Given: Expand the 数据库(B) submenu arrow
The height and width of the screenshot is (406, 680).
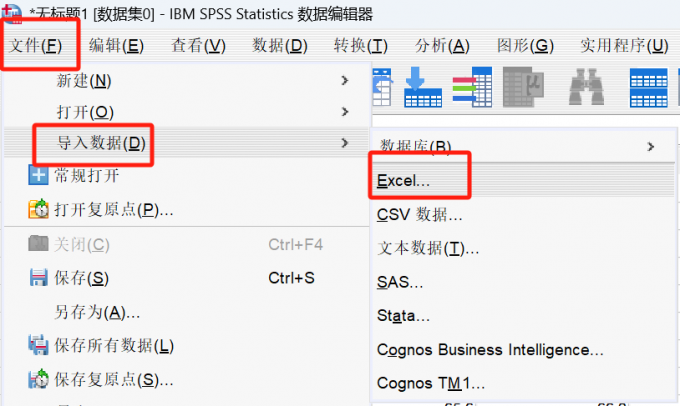Looking at the screenshot, I should [651, 147].
